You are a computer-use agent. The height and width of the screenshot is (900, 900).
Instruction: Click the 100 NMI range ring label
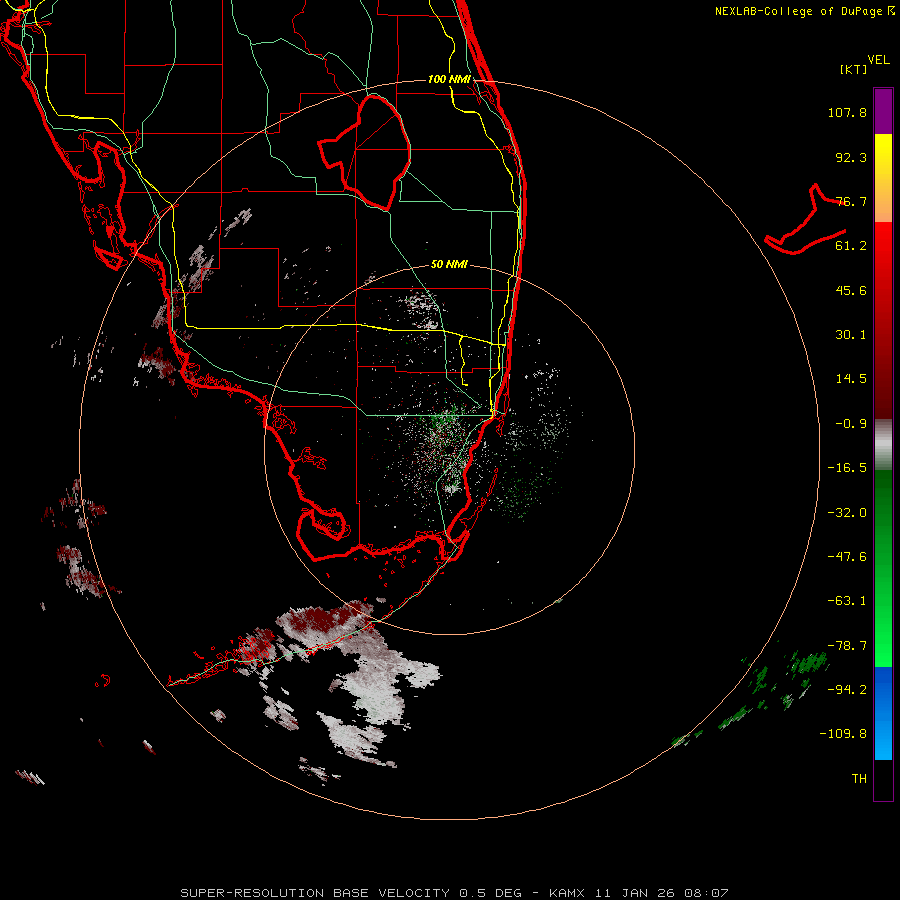[449, 79]
